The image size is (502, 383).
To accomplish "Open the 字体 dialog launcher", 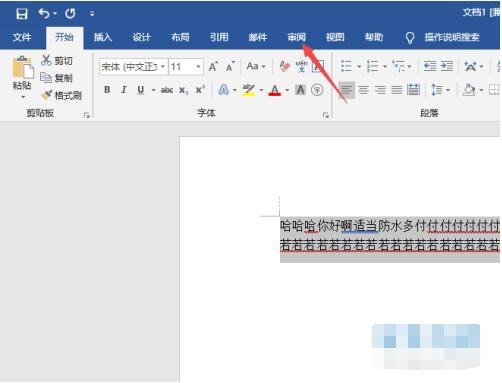I will click(326, 115).
